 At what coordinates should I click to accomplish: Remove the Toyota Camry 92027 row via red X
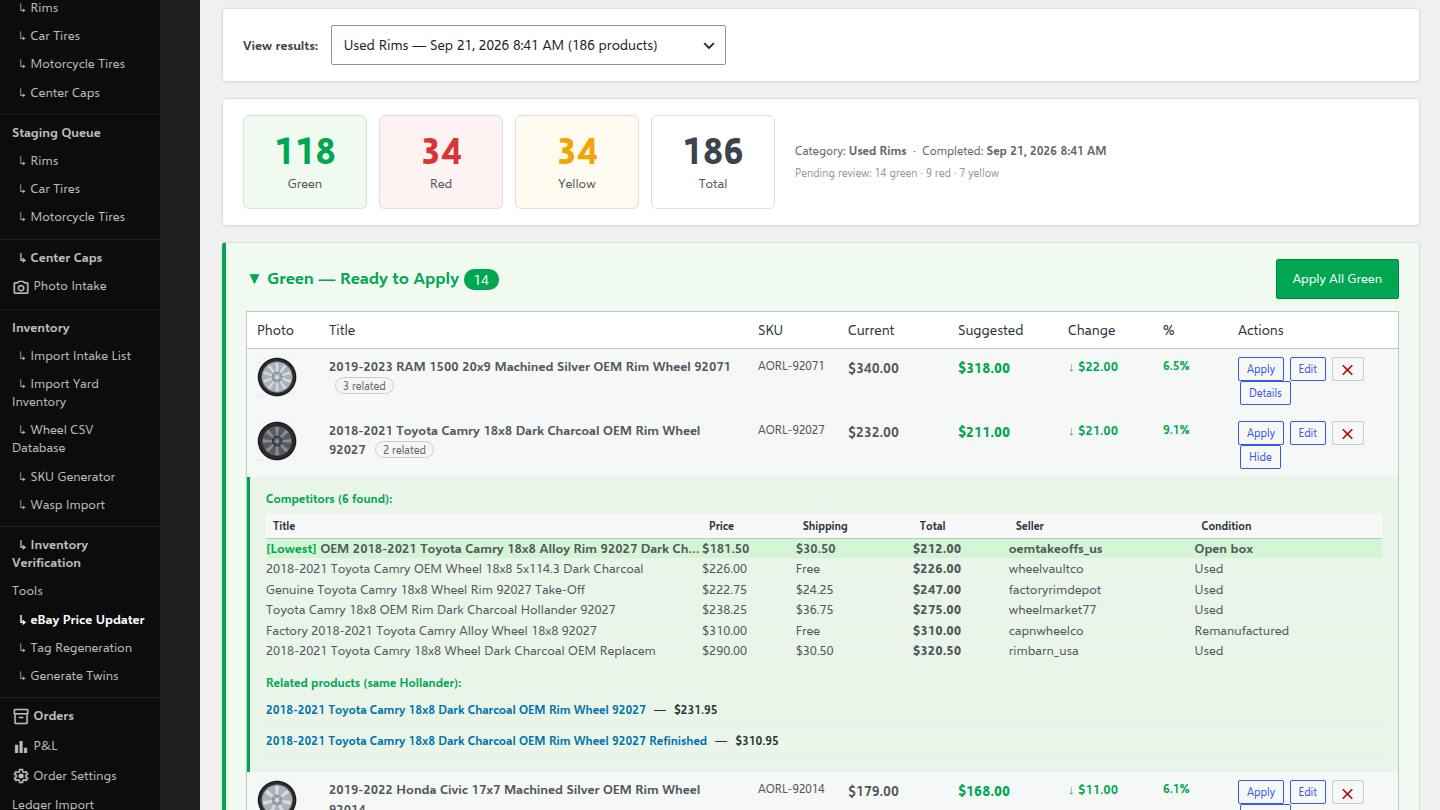click(1347, 433)
